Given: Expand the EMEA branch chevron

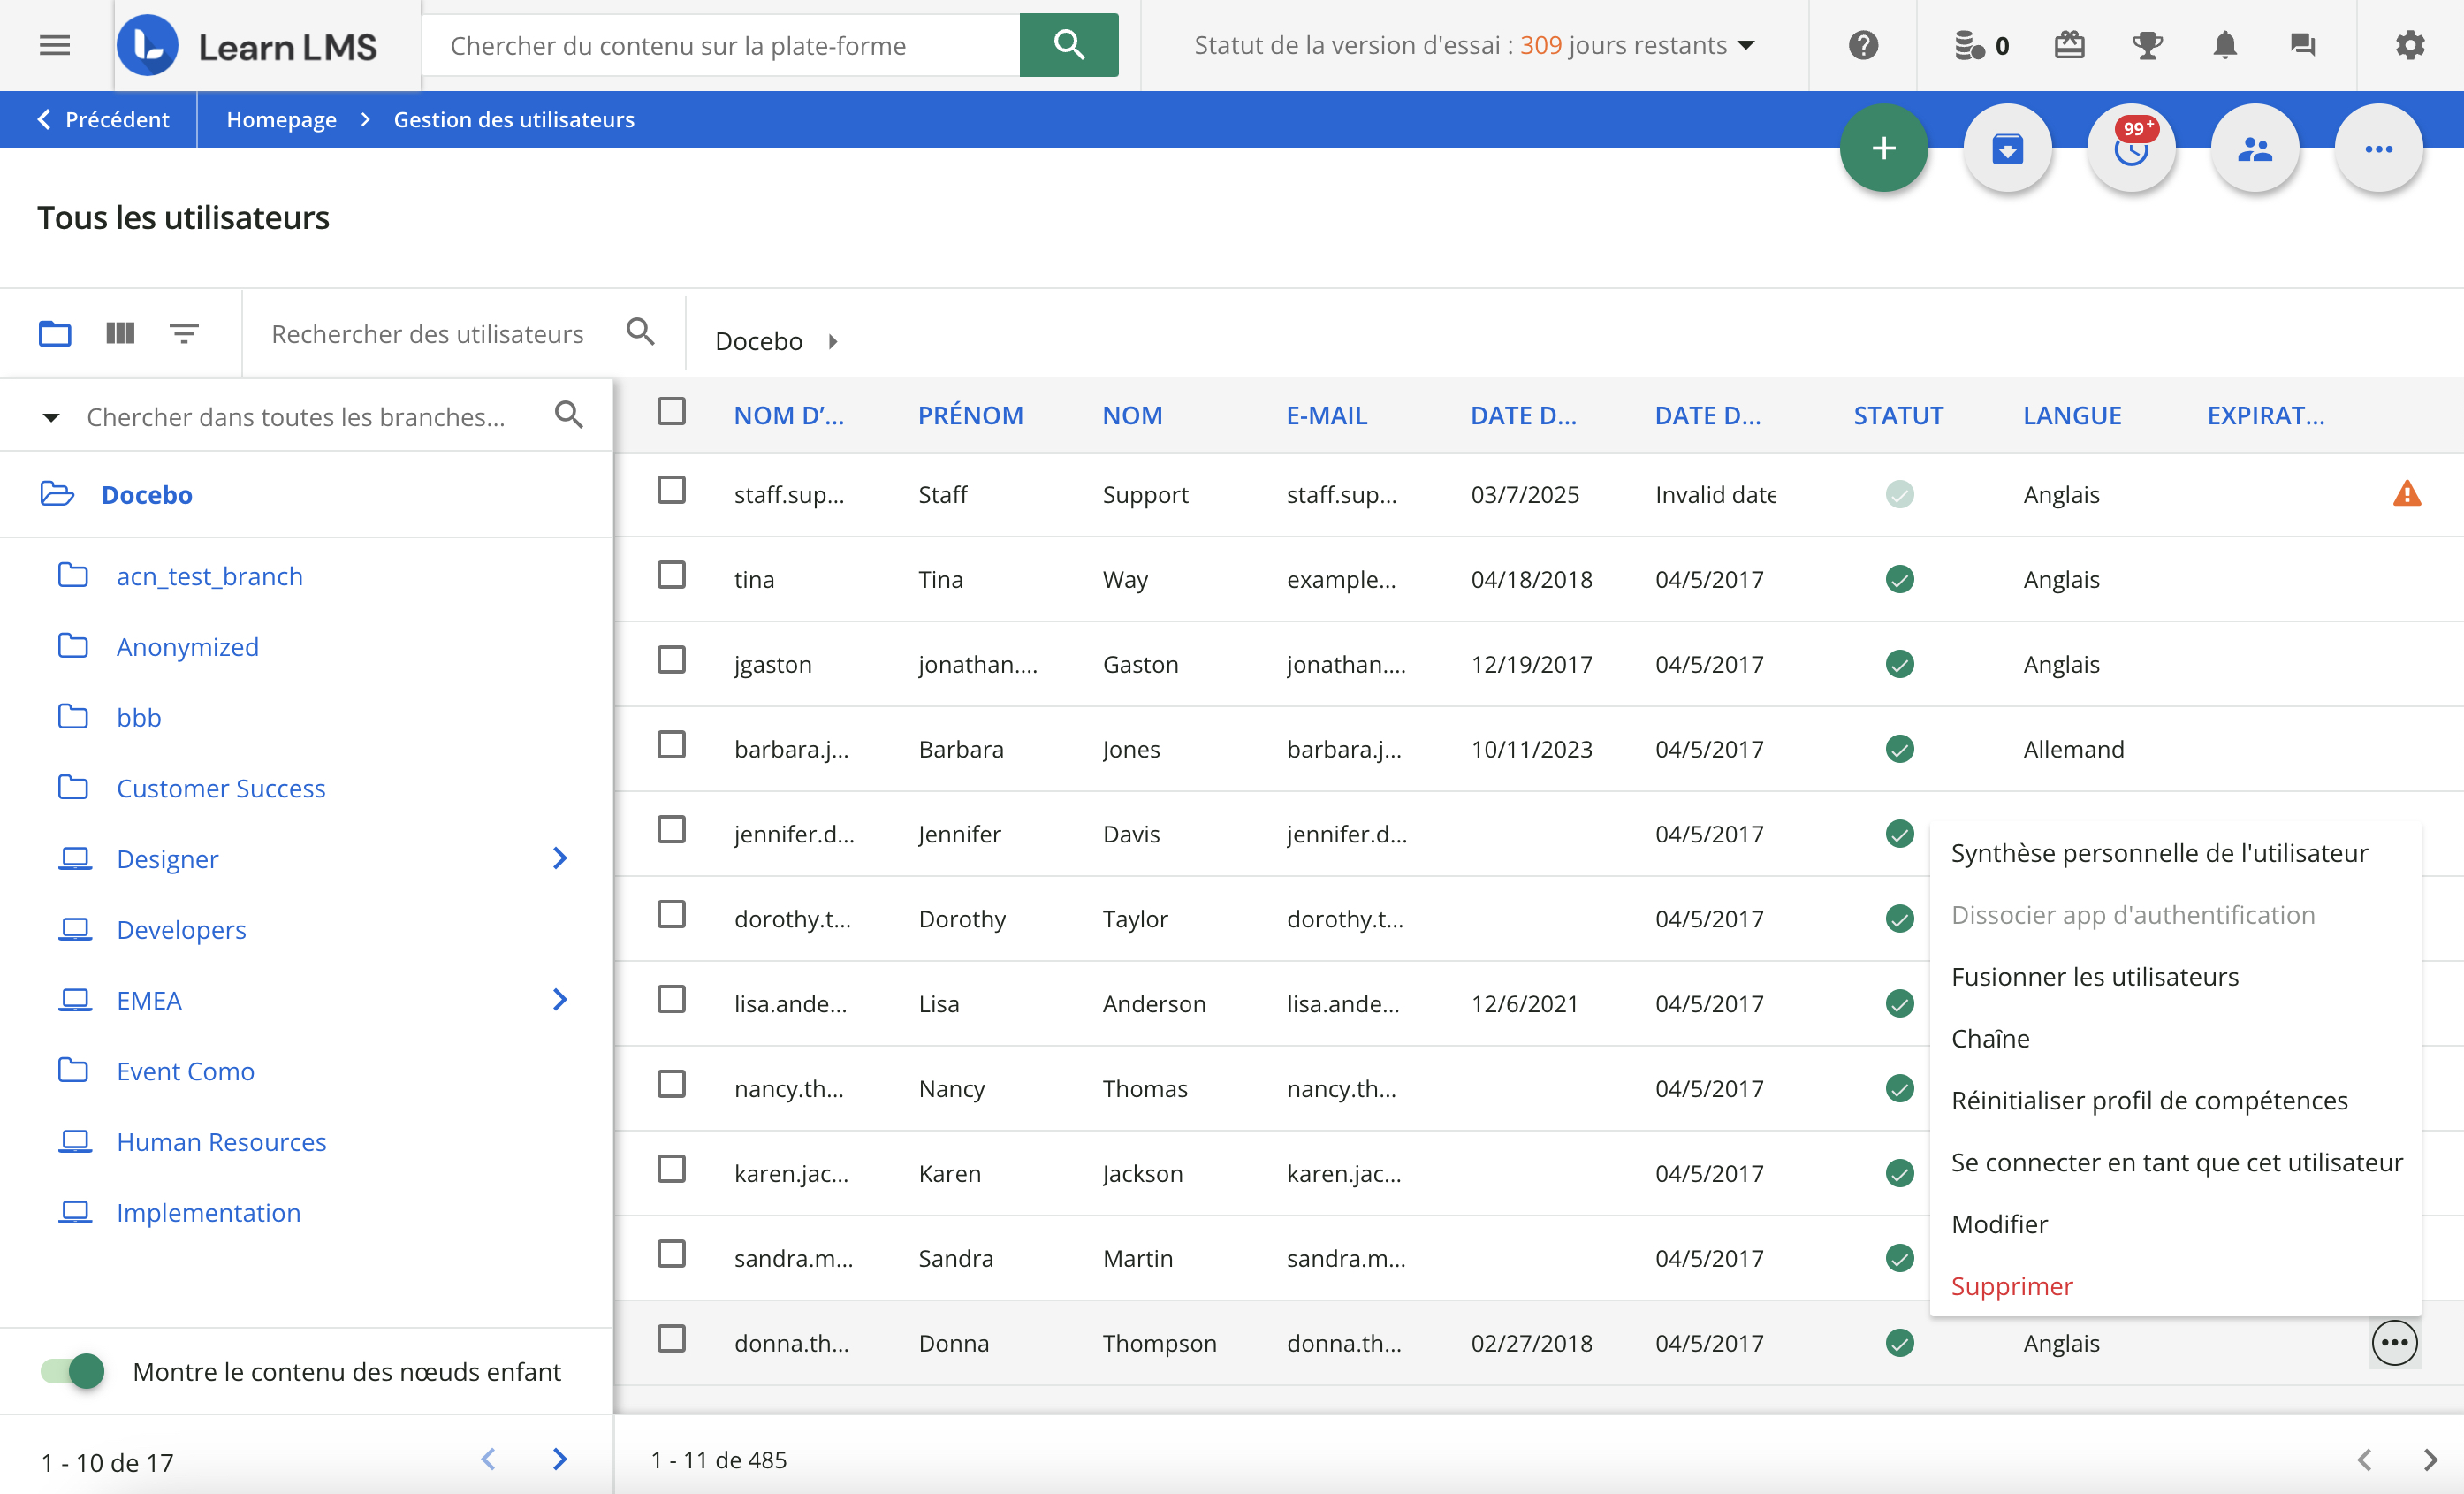Looking at the screenshot, I should pyautogui.click(x=560, y=1000).
